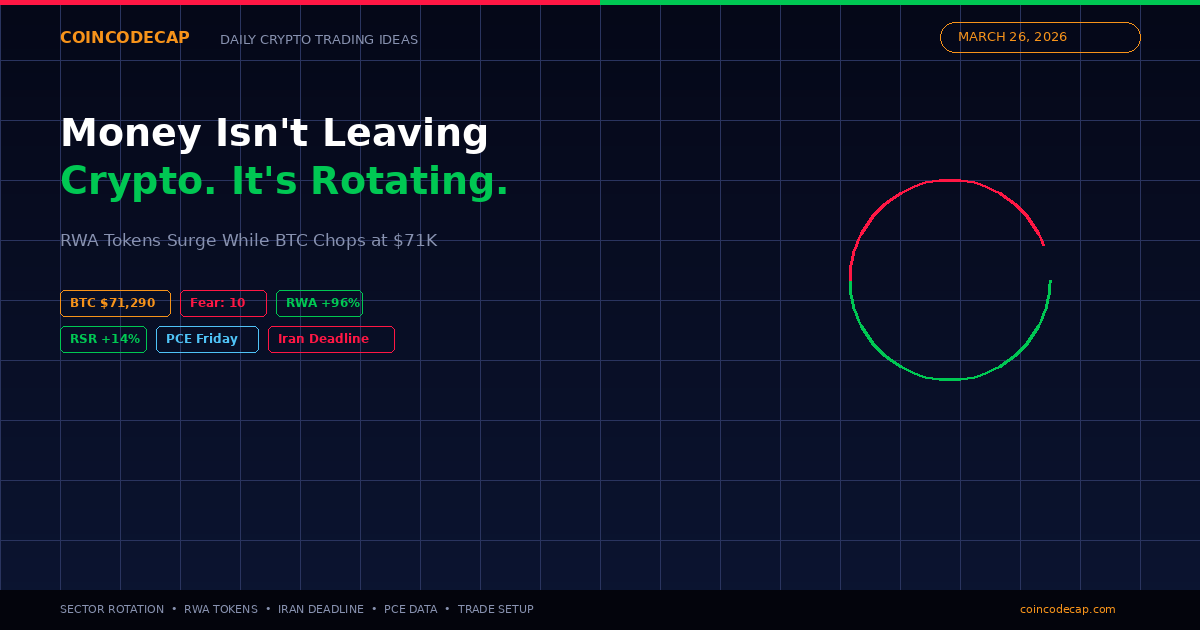Click the green Crypto. It's Rotating. headline

coord(284,181)
